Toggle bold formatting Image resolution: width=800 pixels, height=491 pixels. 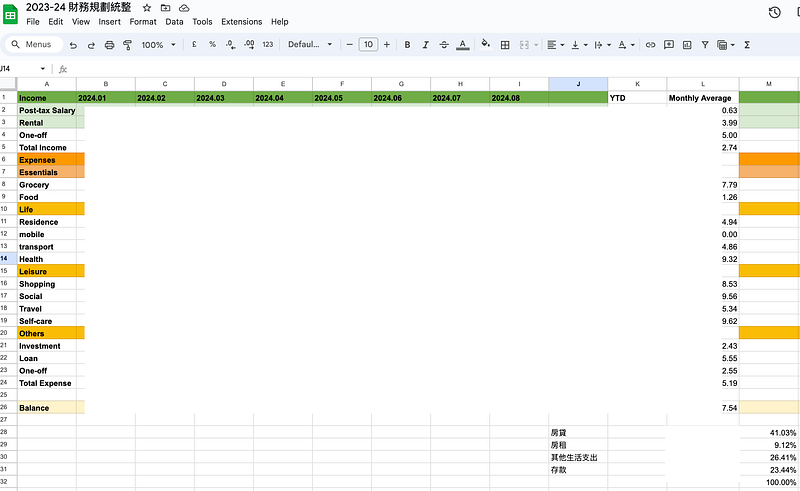[407, 45]
